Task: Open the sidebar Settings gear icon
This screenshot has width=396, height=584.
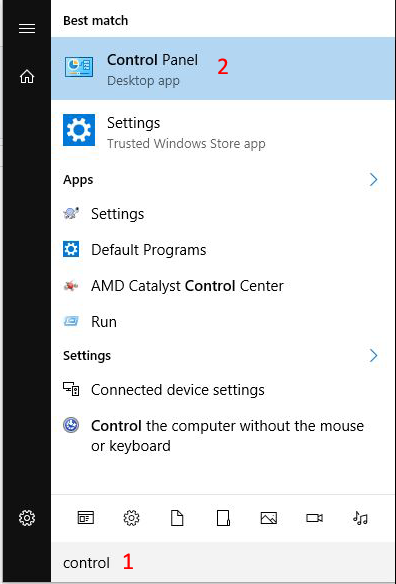Action: click(x=27, y=518)
